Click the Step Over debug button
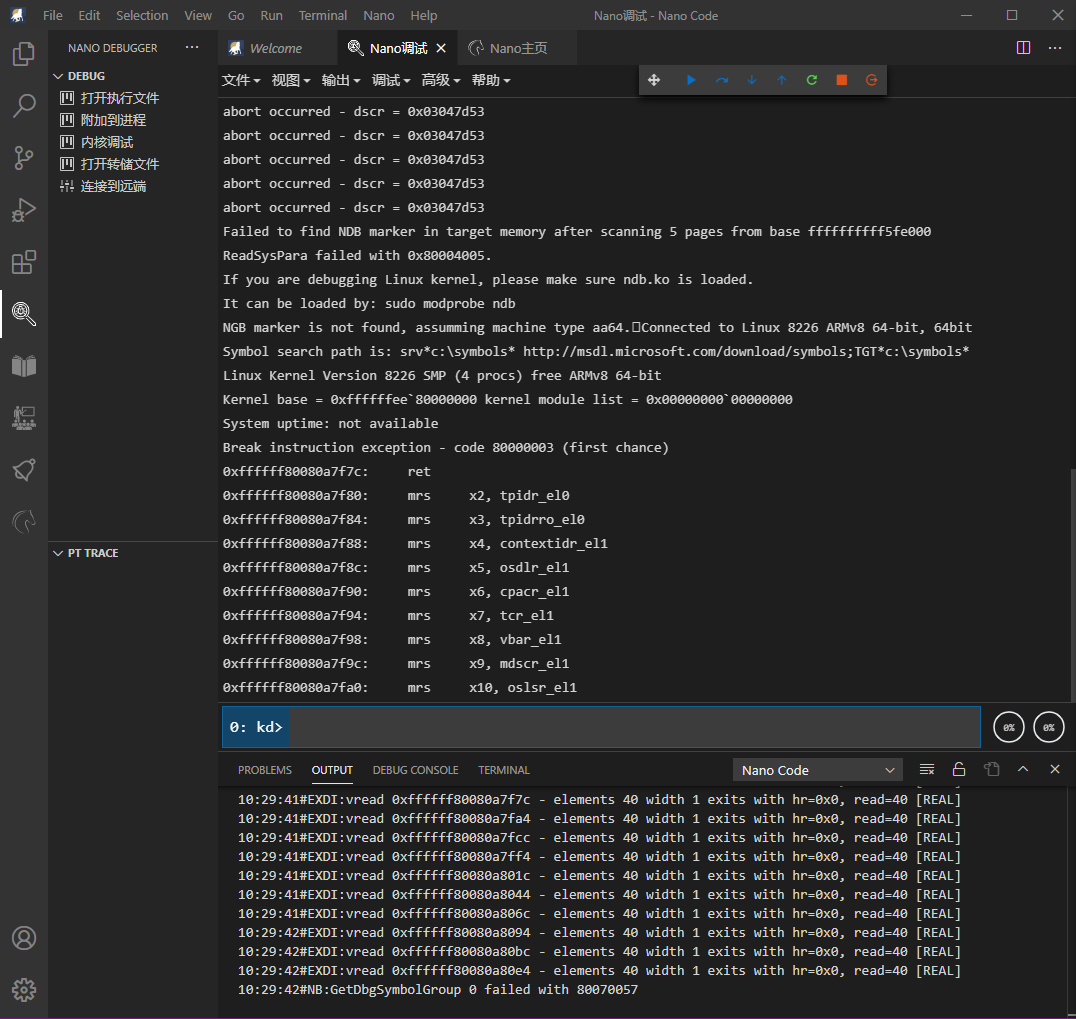This screenshot has width=1076, height=1019. coord(721,80)
